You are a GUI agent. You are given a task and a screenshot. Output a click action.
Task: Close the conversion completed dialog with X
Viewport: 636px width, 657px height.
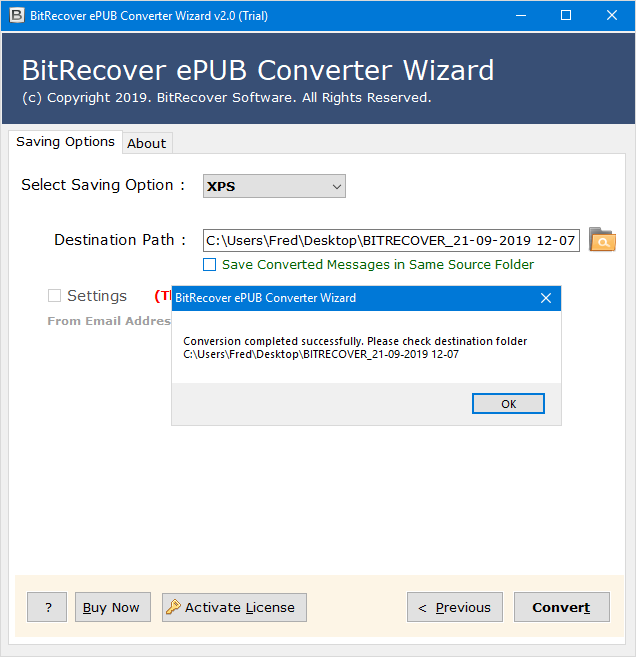pyautogui.click(x=546, y=298)
